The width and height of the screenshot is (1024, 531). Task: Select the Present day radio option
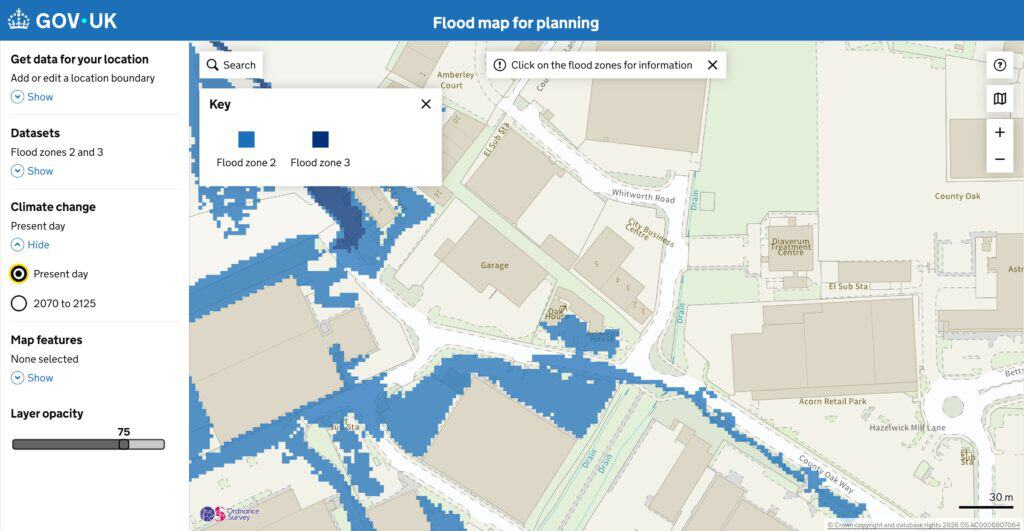(19, 274)
